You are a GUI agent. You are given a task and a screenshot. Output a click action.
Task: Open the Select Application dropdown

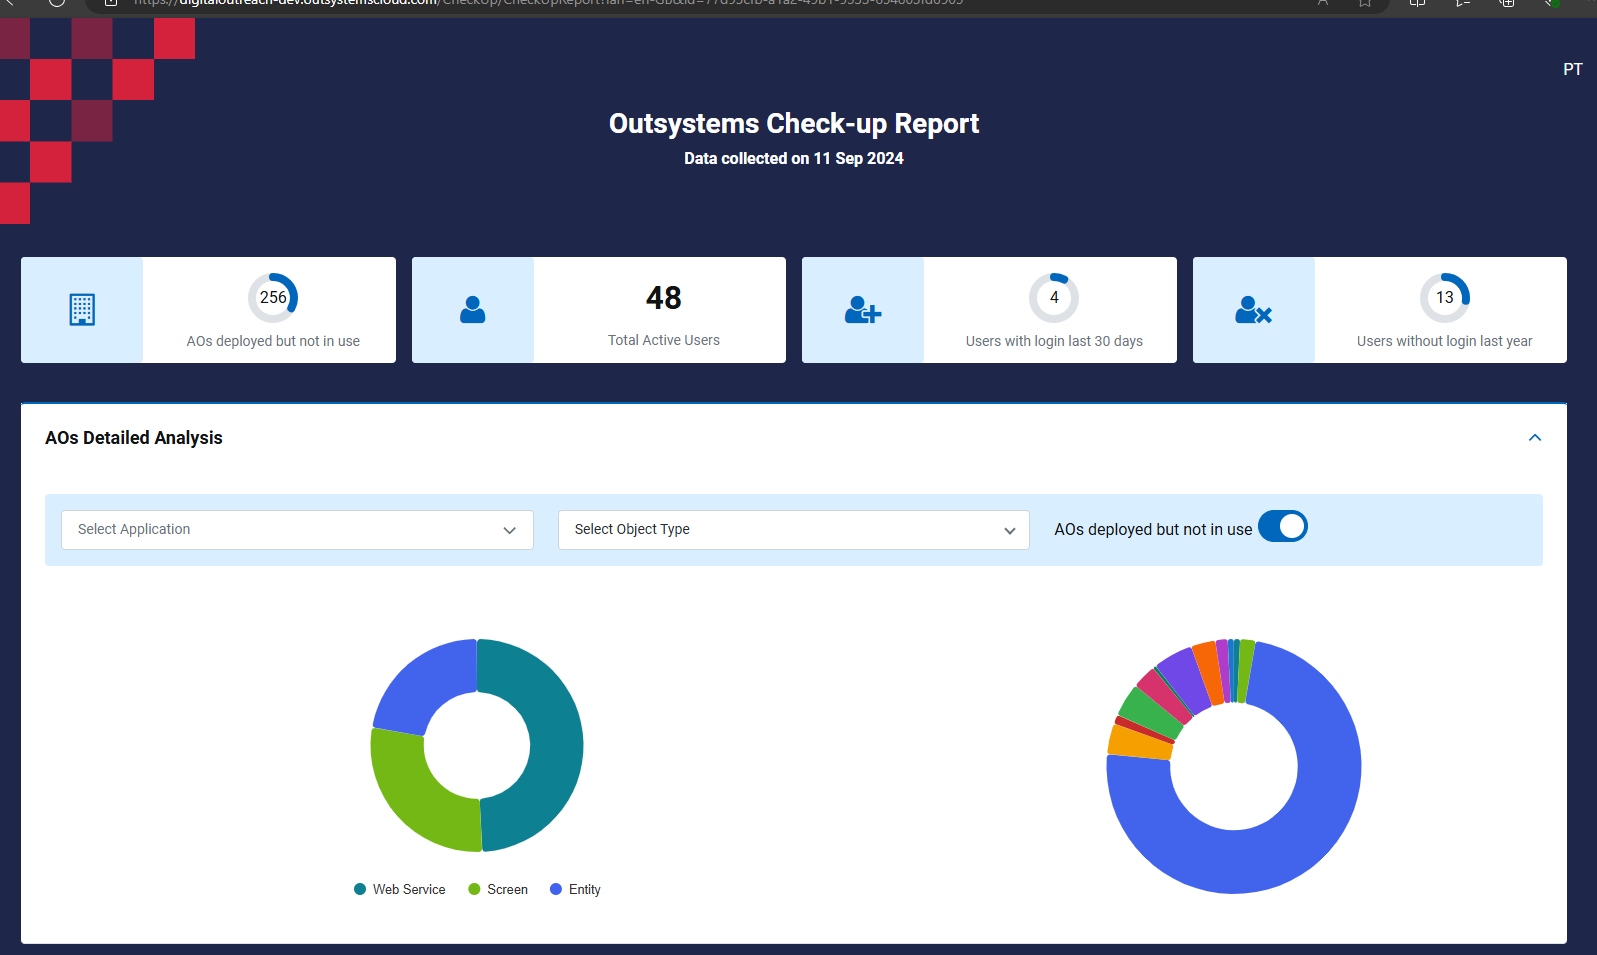pos(297,530)
